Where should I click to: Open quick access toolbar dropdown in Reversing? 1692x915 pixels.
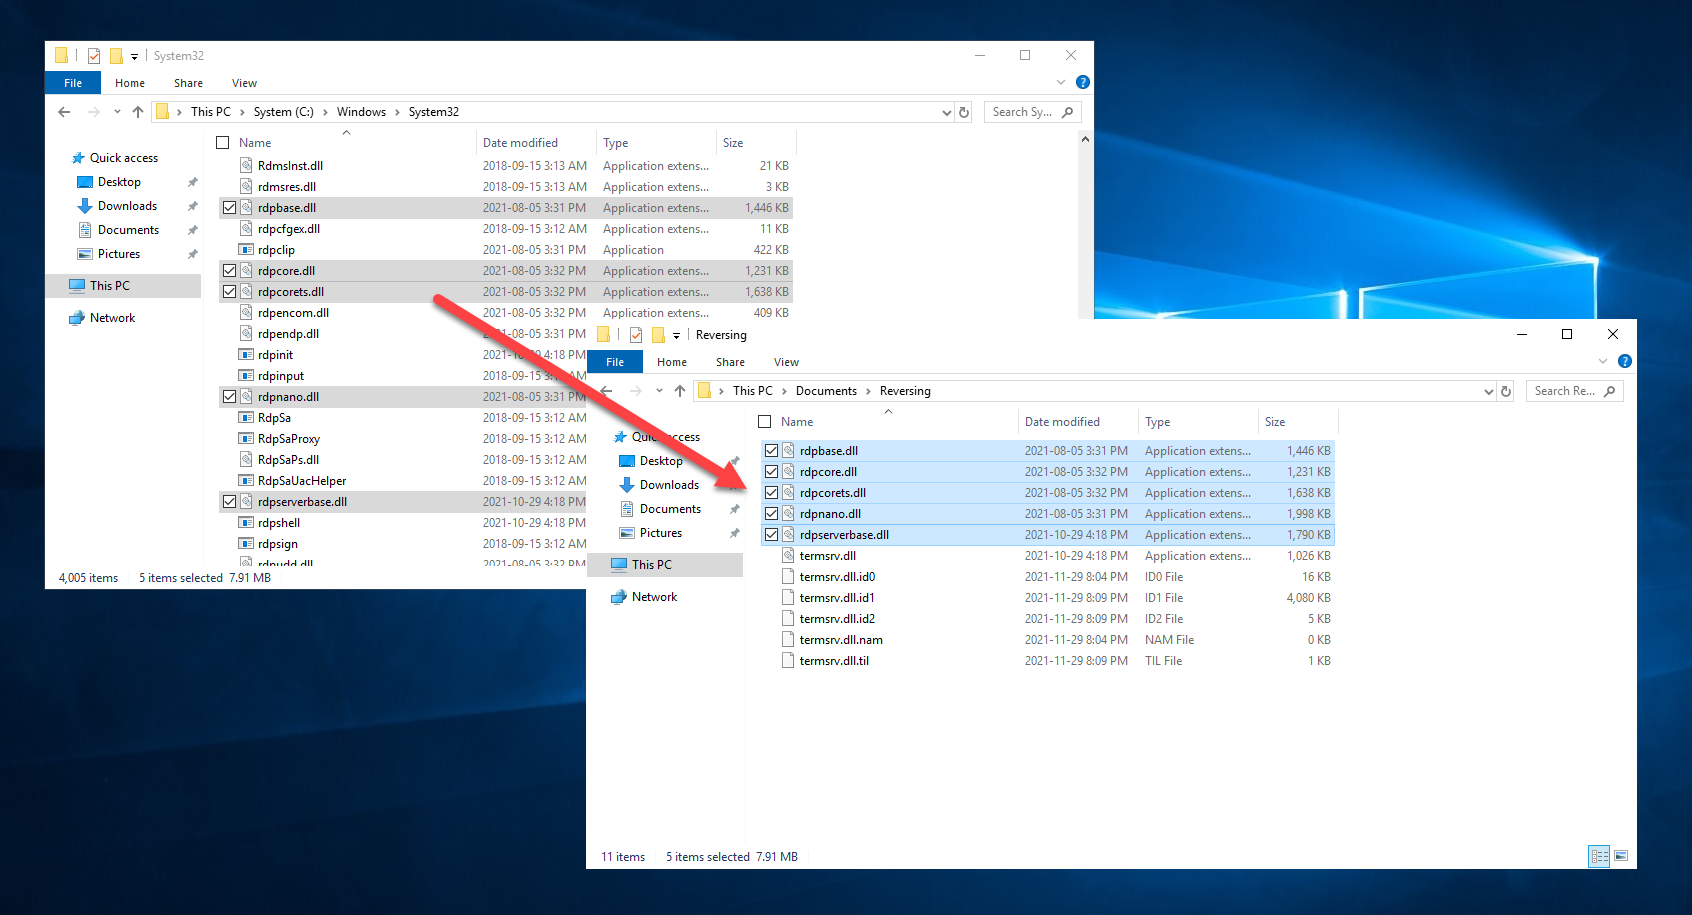(x=676, y=336)
